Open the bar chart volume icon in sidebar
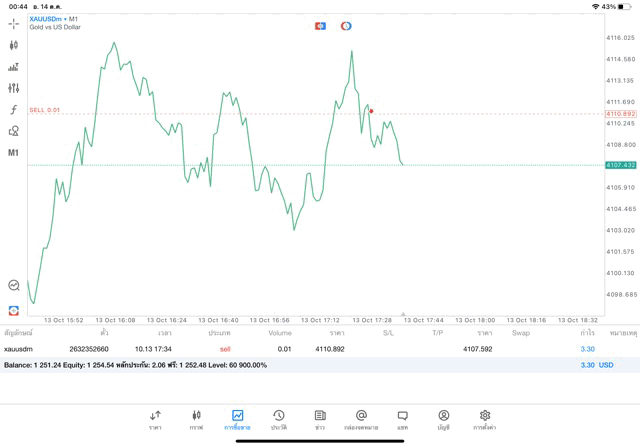Screen dimensions: 640x447 pos(14,67)
